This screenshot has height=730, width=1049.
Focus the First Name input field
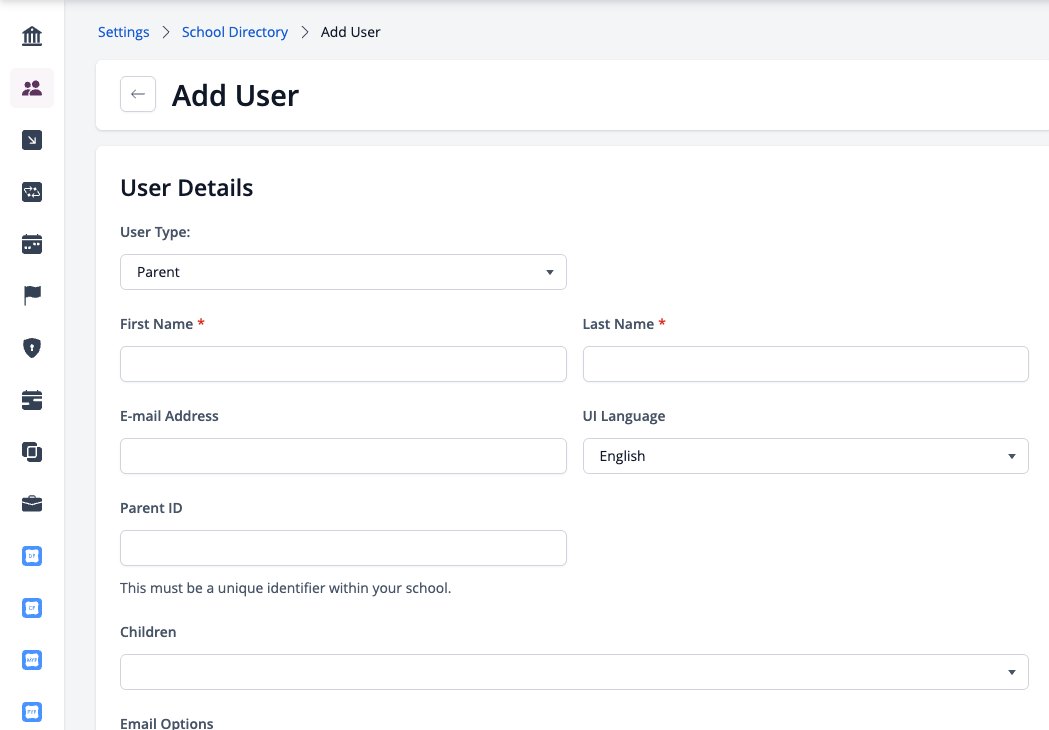[343, 364]
